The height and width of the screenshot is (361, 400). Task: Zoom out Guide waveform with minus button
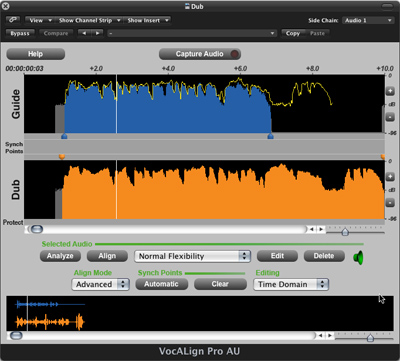click(390, 117)
